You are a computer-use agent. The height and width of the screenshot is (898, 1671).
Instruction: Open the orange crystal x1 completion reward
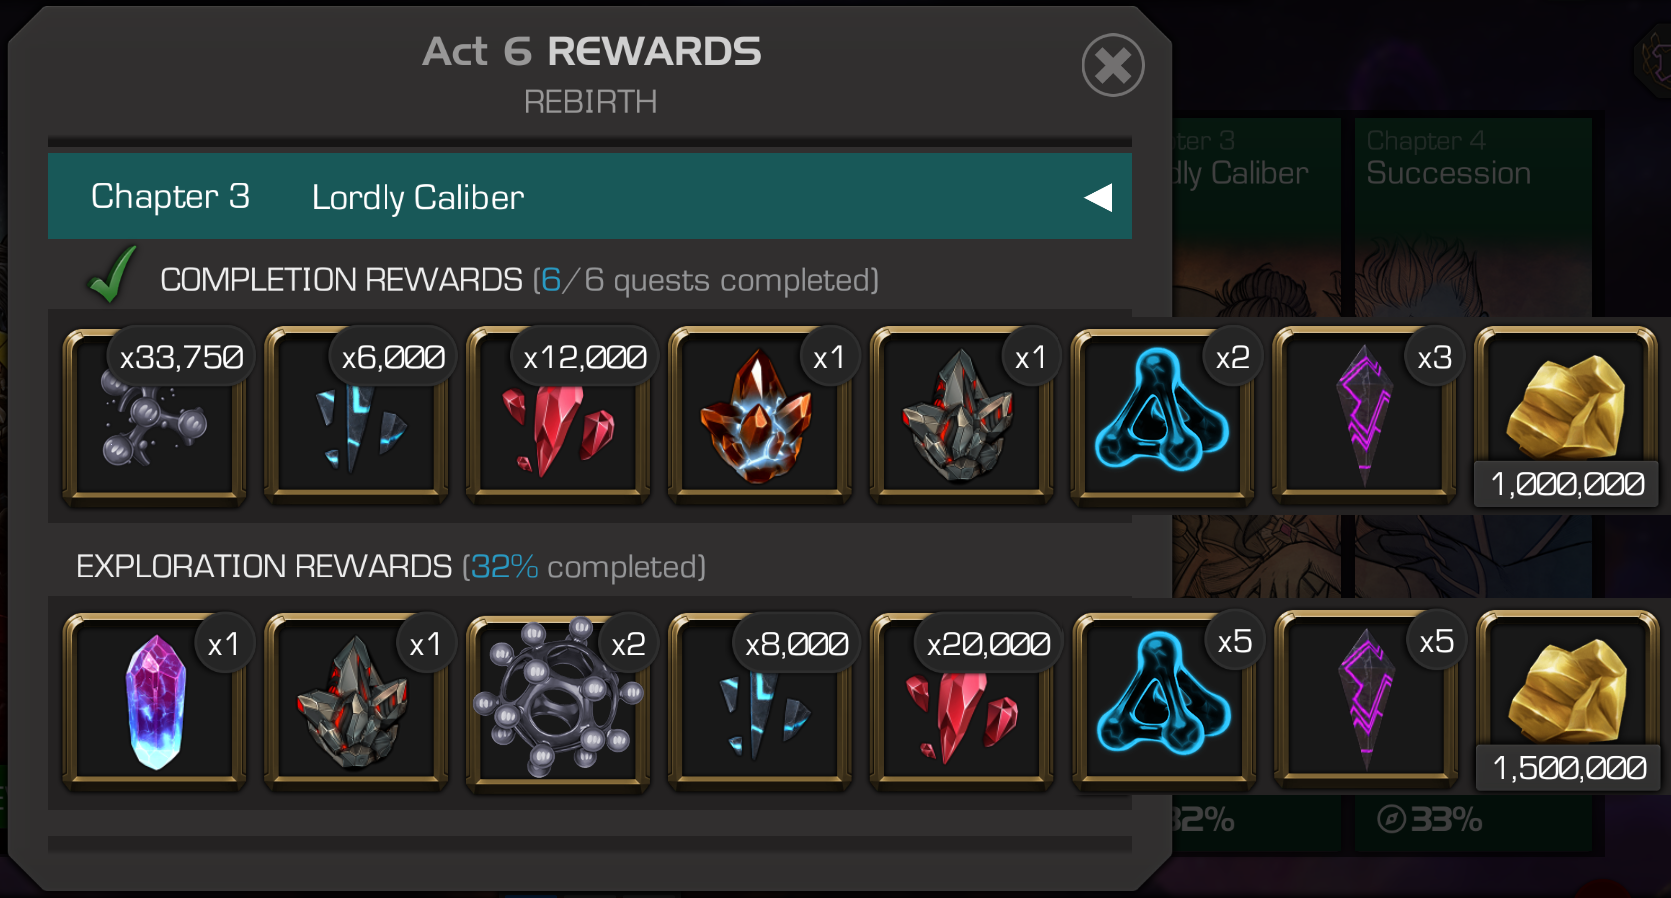(761, 414)
